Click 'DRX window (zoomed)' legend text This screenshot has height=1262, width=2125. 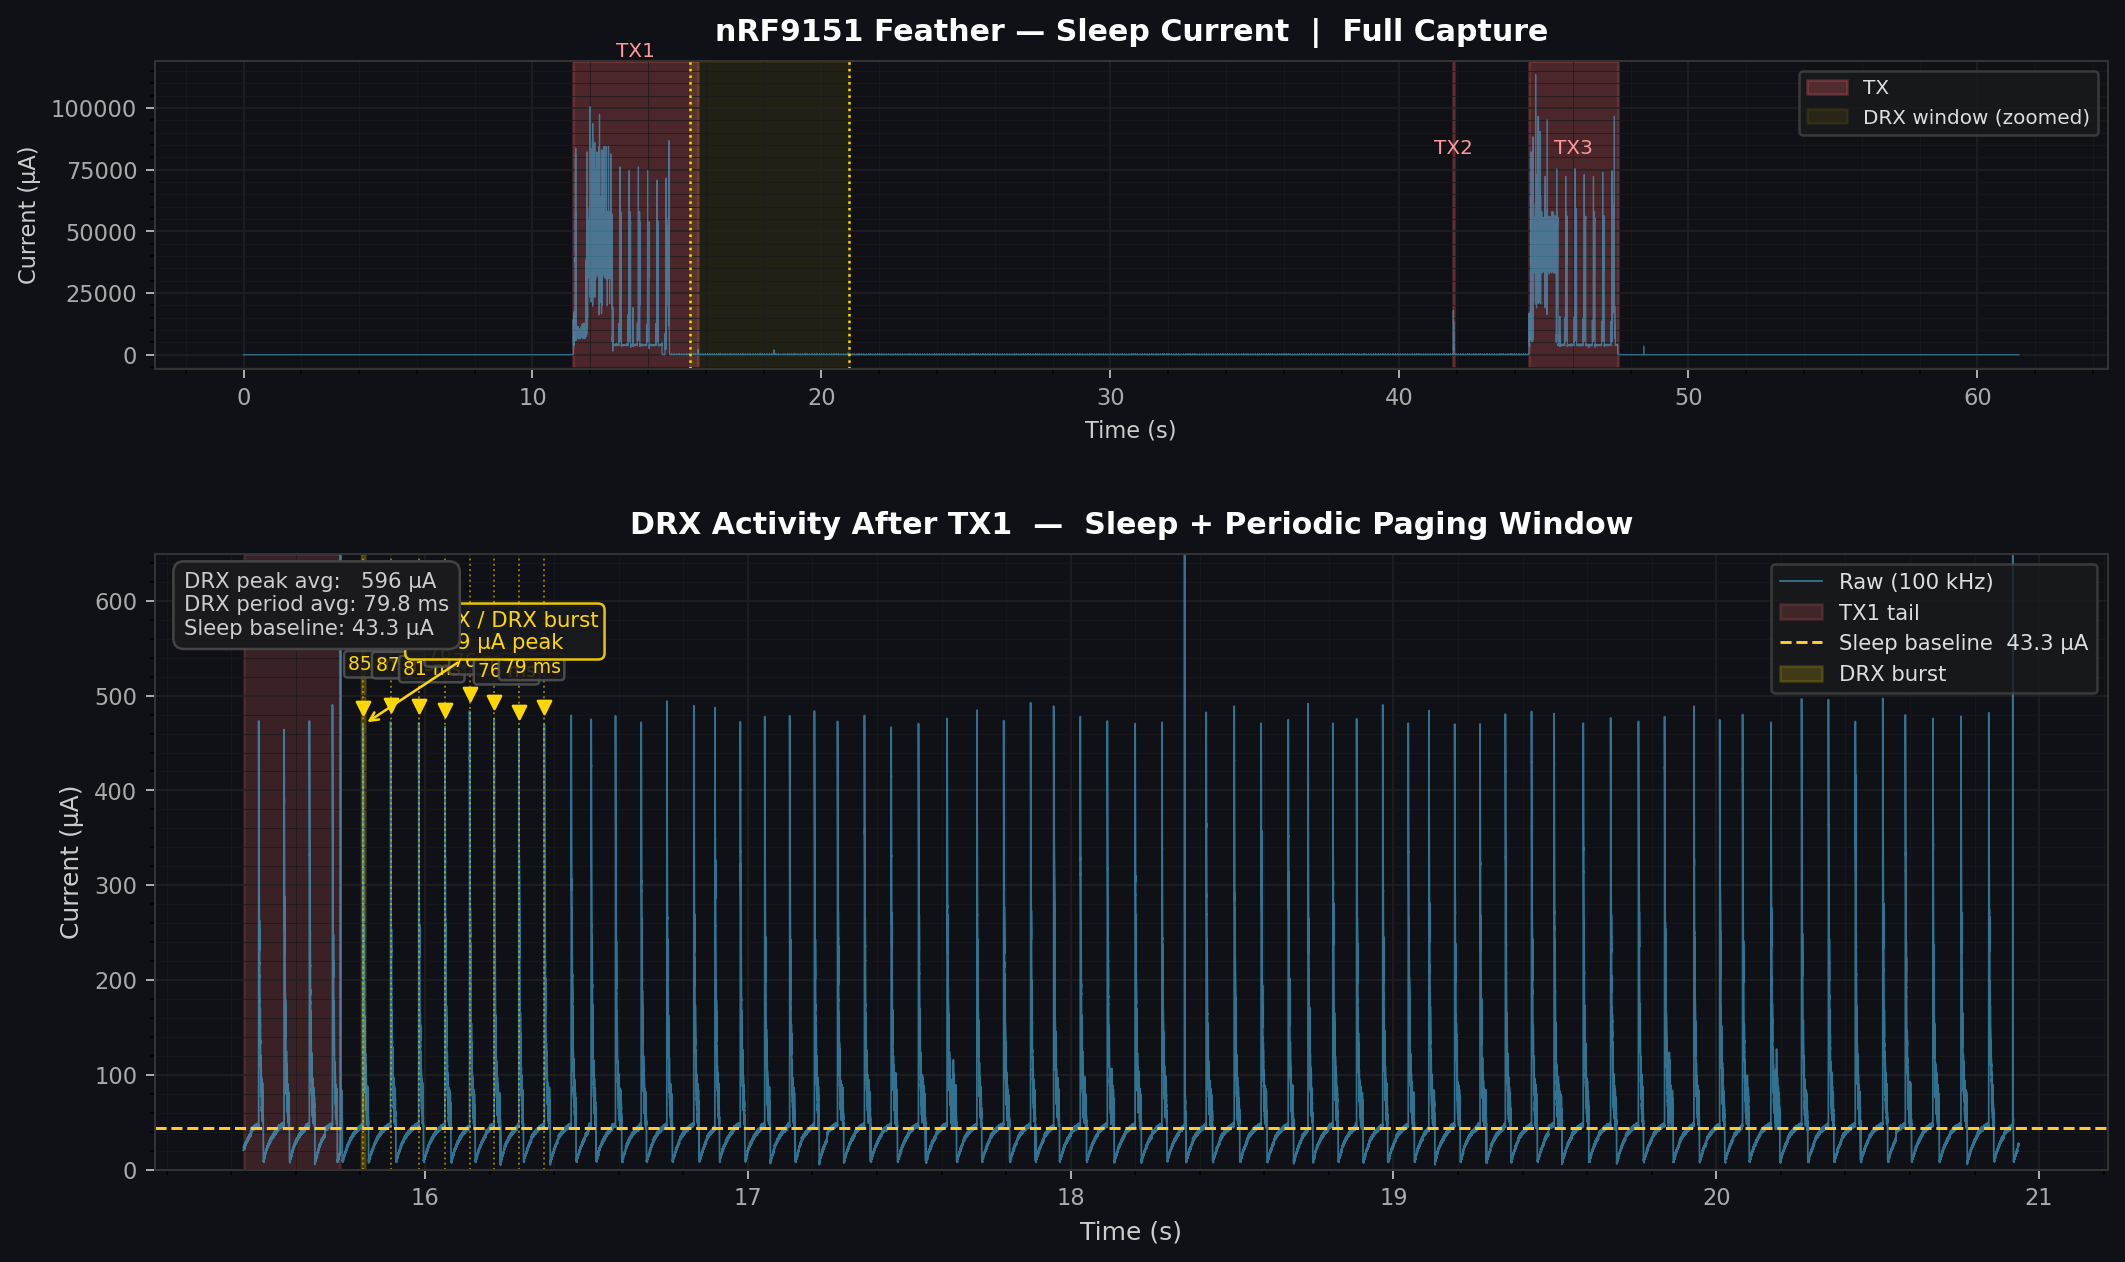[1976, 118]
